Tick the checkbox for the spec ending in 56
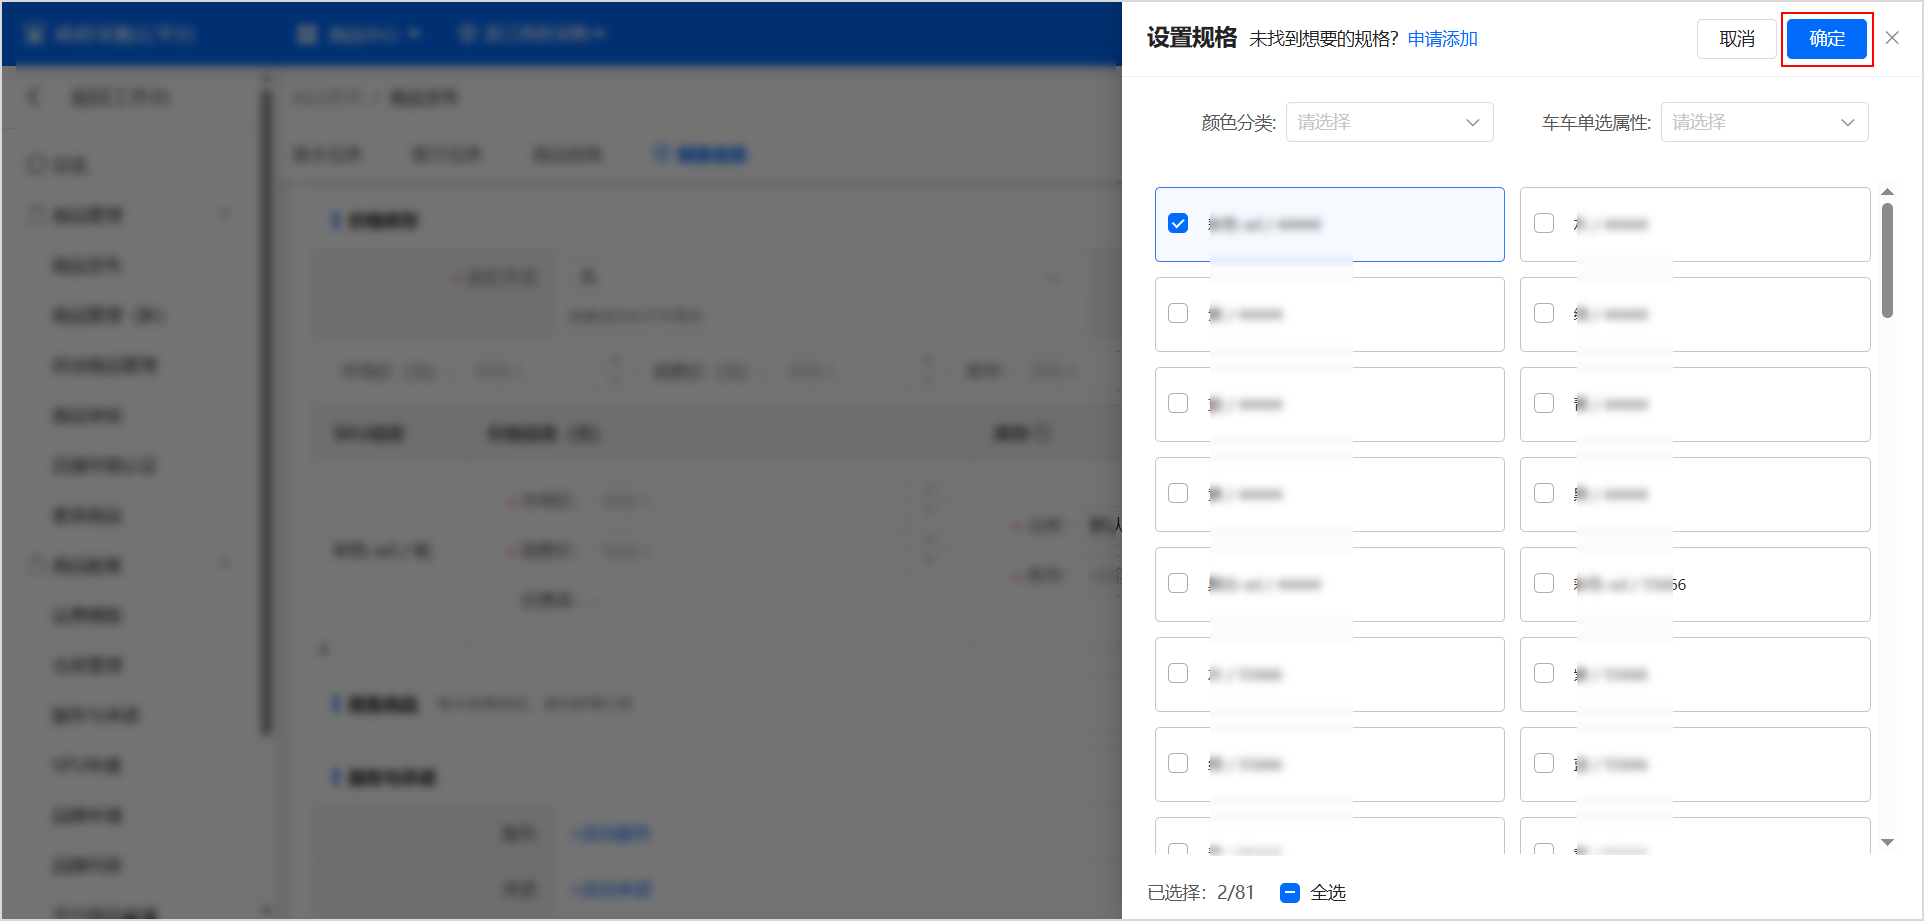 (x=1544, y=583)
